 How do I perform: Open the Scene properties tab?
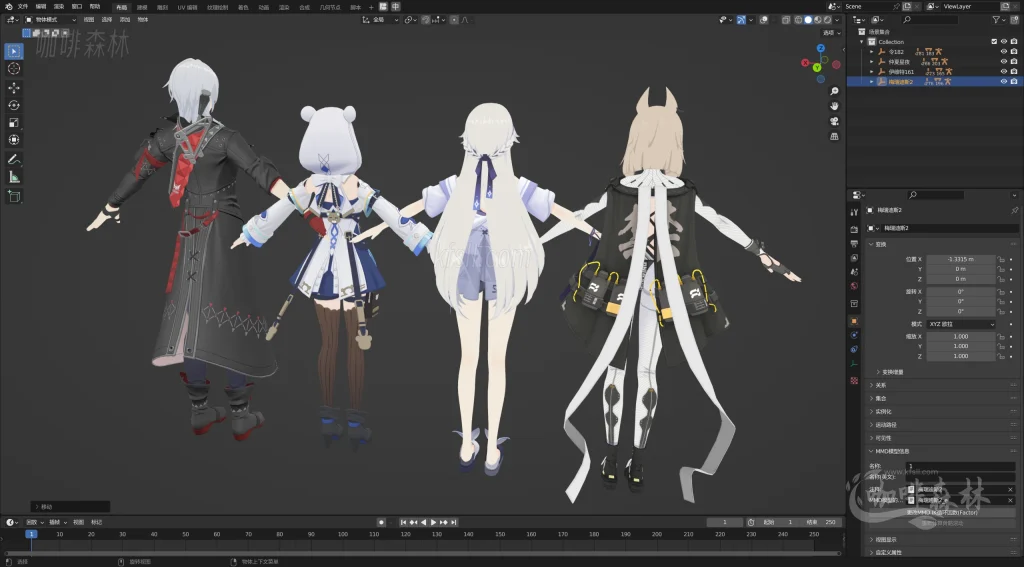click(x=854, y=272)
